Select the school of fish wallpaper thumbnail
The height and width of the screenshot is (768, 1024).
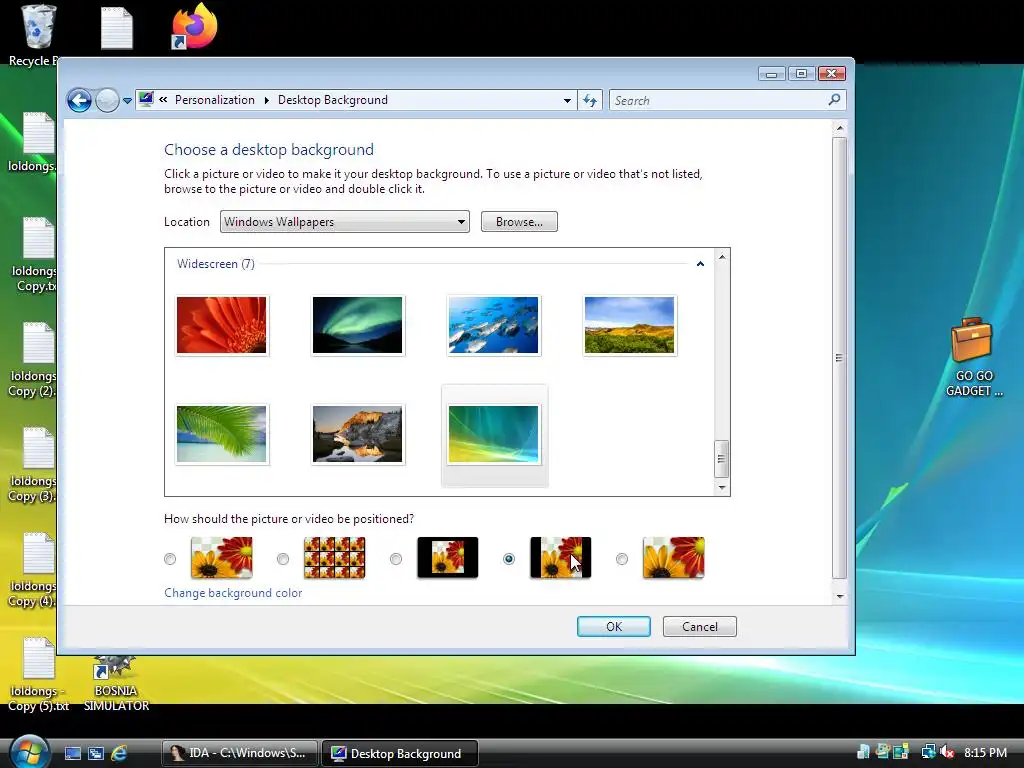coord(494,325)
